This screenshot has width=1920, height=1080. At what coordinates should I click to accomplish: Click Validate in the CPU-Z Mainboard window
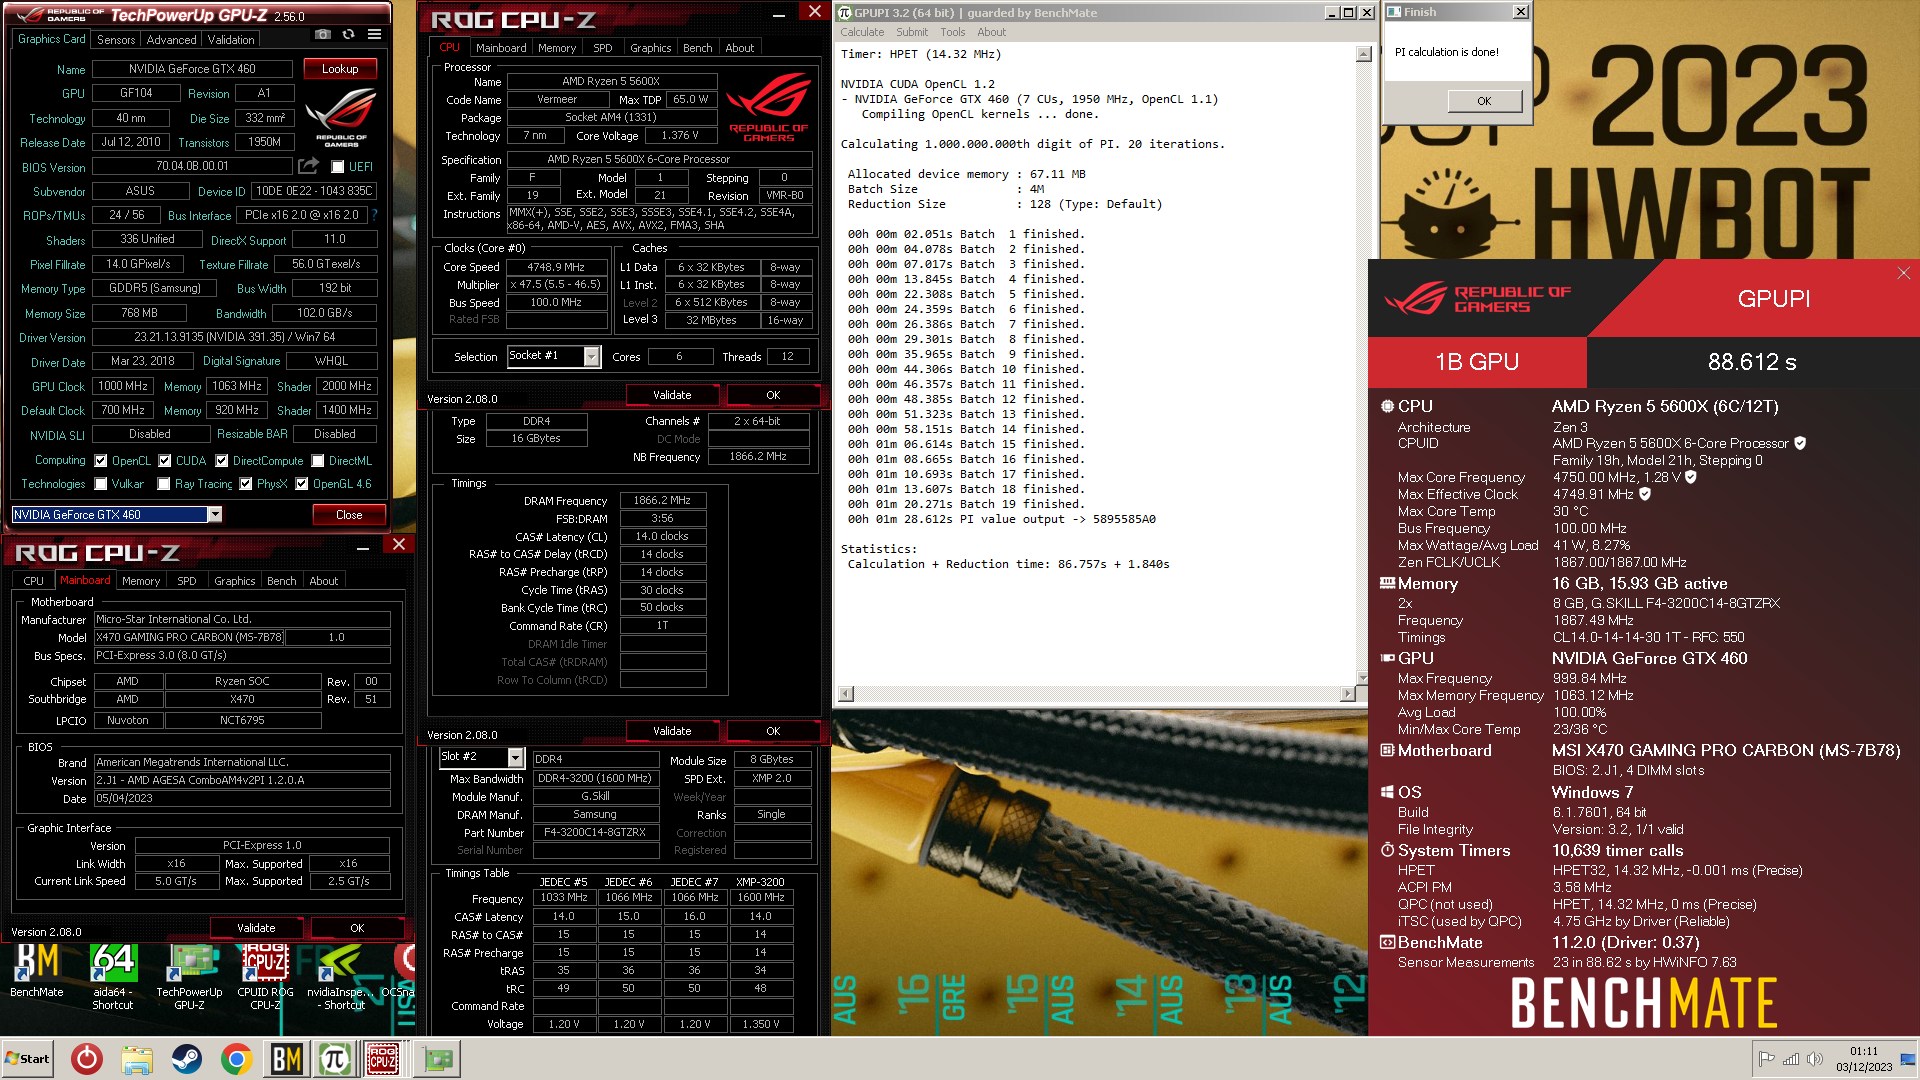click(x=256, y=928)
